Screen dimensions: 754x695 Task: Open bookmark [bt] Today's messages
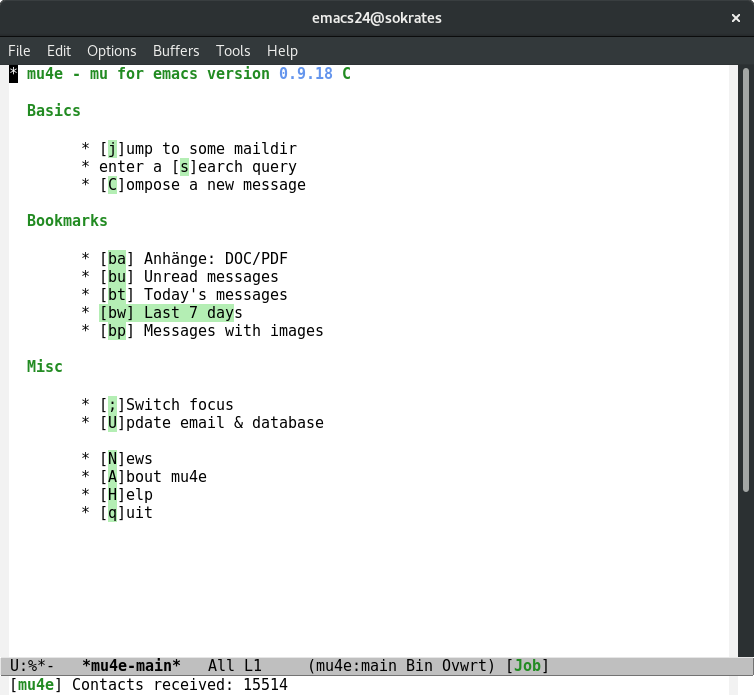[193, 294]
